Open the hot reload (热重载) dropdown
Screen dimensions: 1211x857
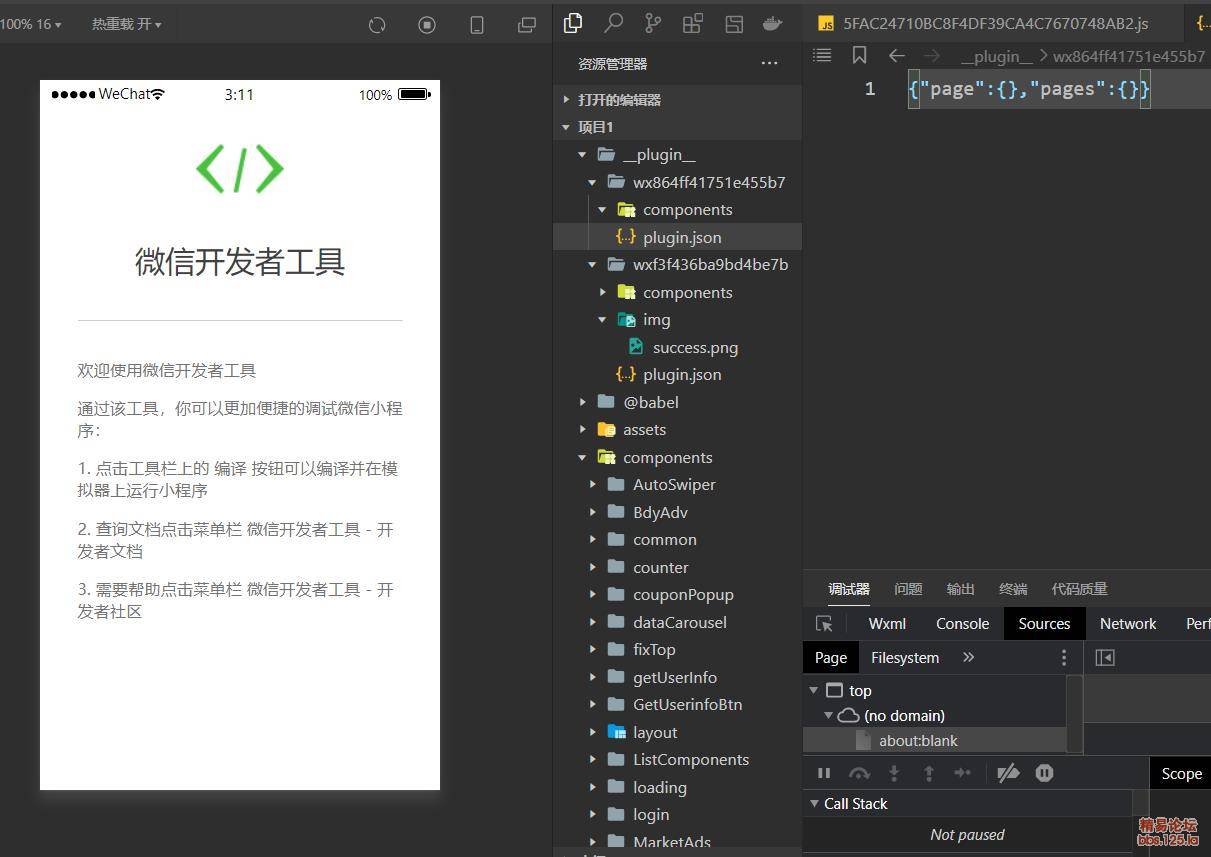coord(126,24)
